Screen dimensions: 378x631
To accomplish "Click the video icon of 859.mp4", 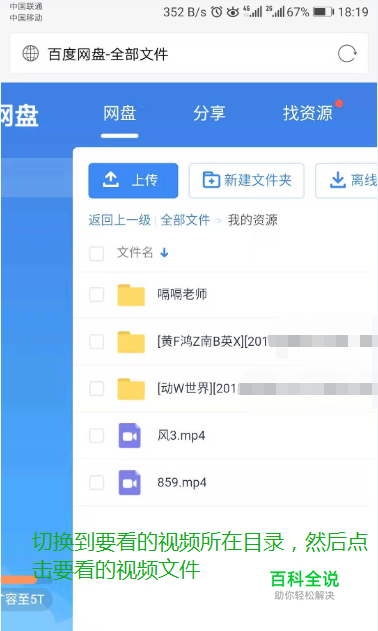I will coord(130,483).
